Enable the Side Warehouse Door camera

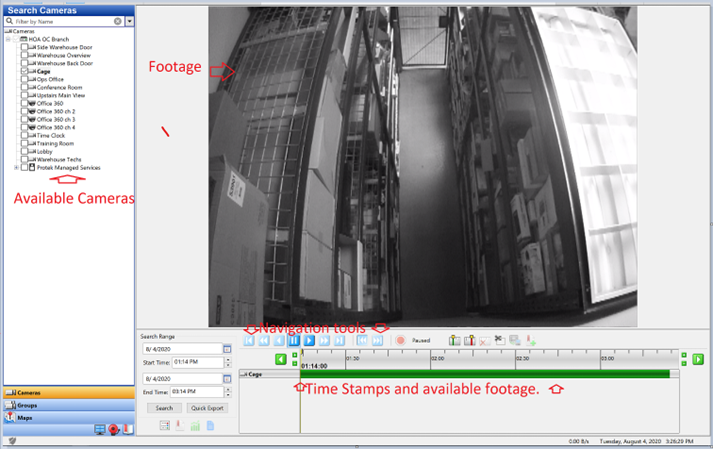[24, 47]
